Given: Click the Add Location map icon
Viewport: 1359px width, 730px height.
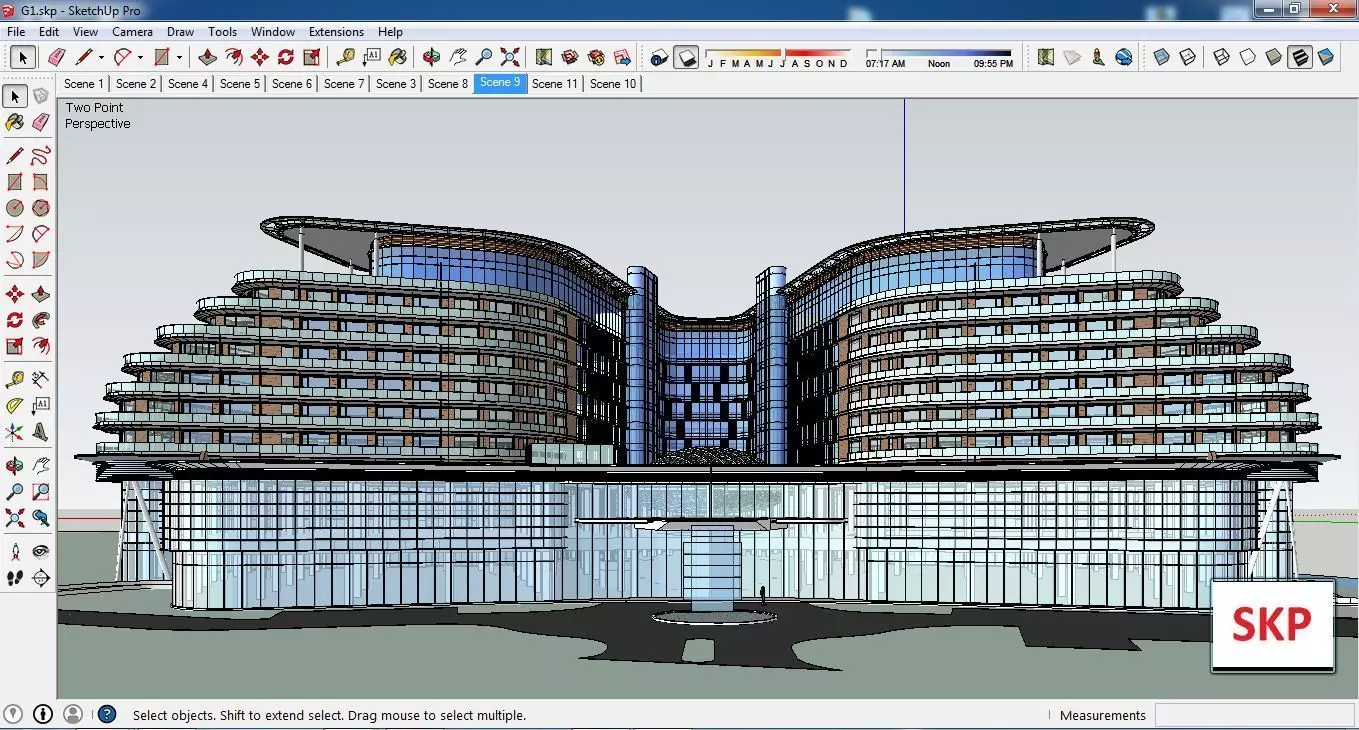Looking at the screenshot, I should tap(1046, 57).
